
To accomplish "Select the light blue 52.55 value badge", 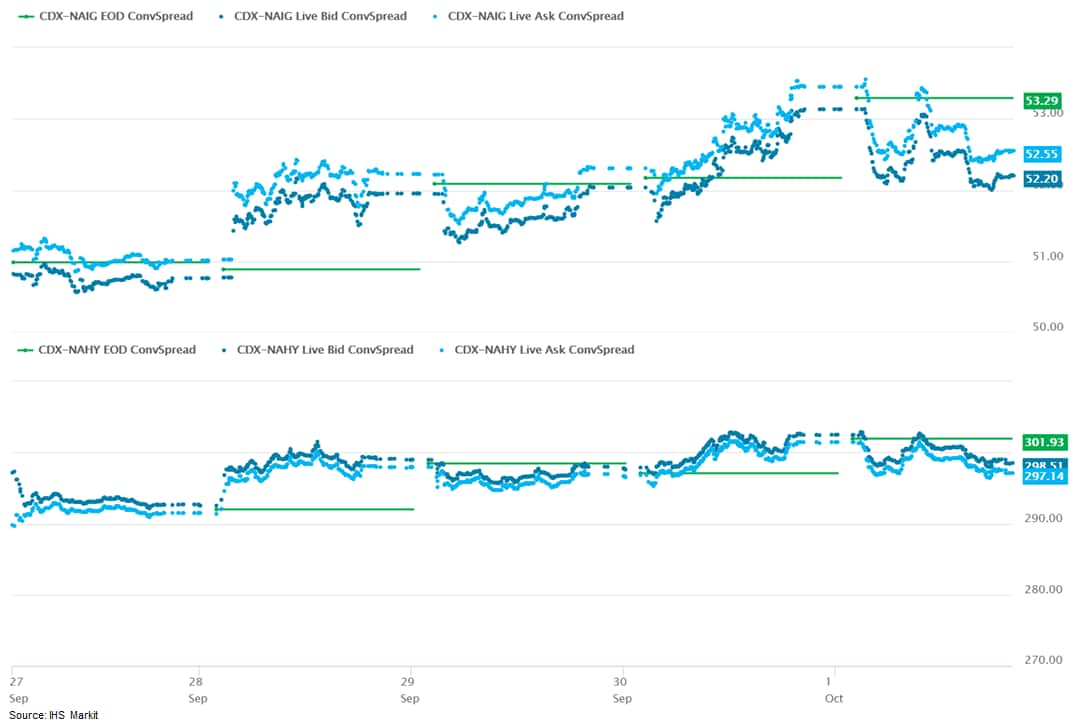I will point(1041,154).
